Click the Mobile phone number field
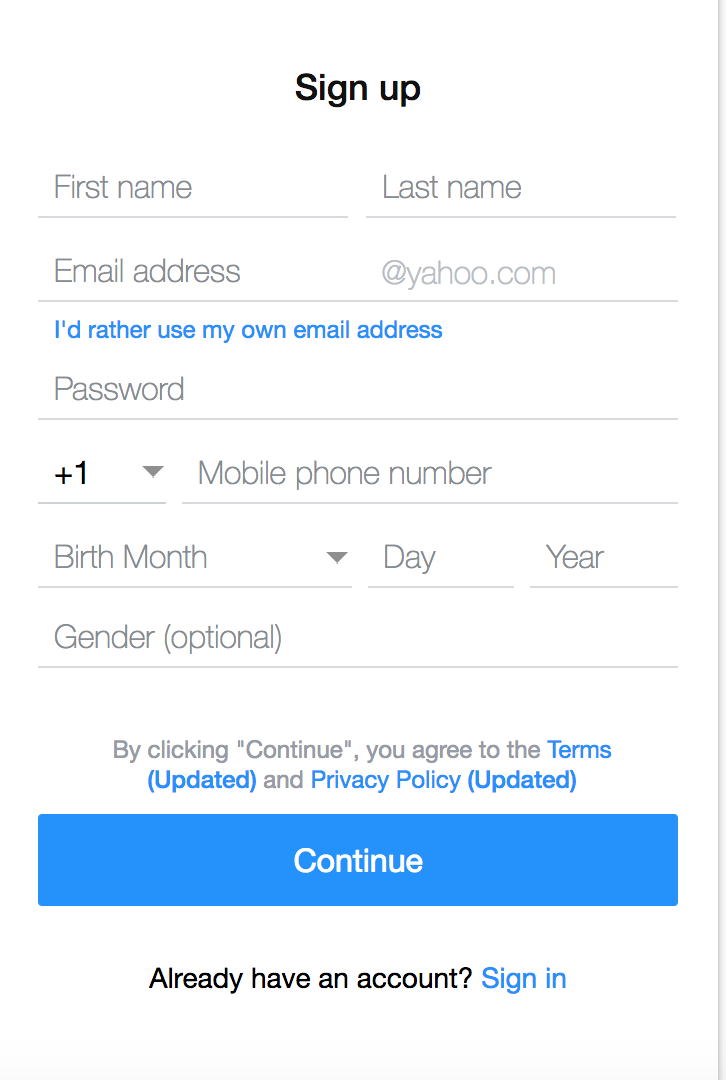 (430, 474)
